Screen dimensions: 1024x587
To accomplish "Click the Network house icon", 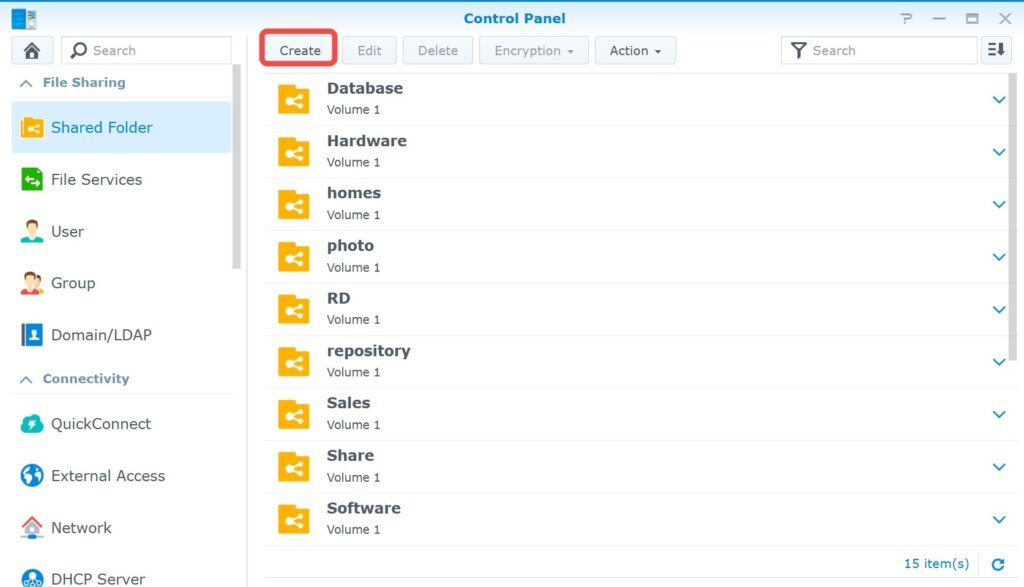I will (32, 528).
